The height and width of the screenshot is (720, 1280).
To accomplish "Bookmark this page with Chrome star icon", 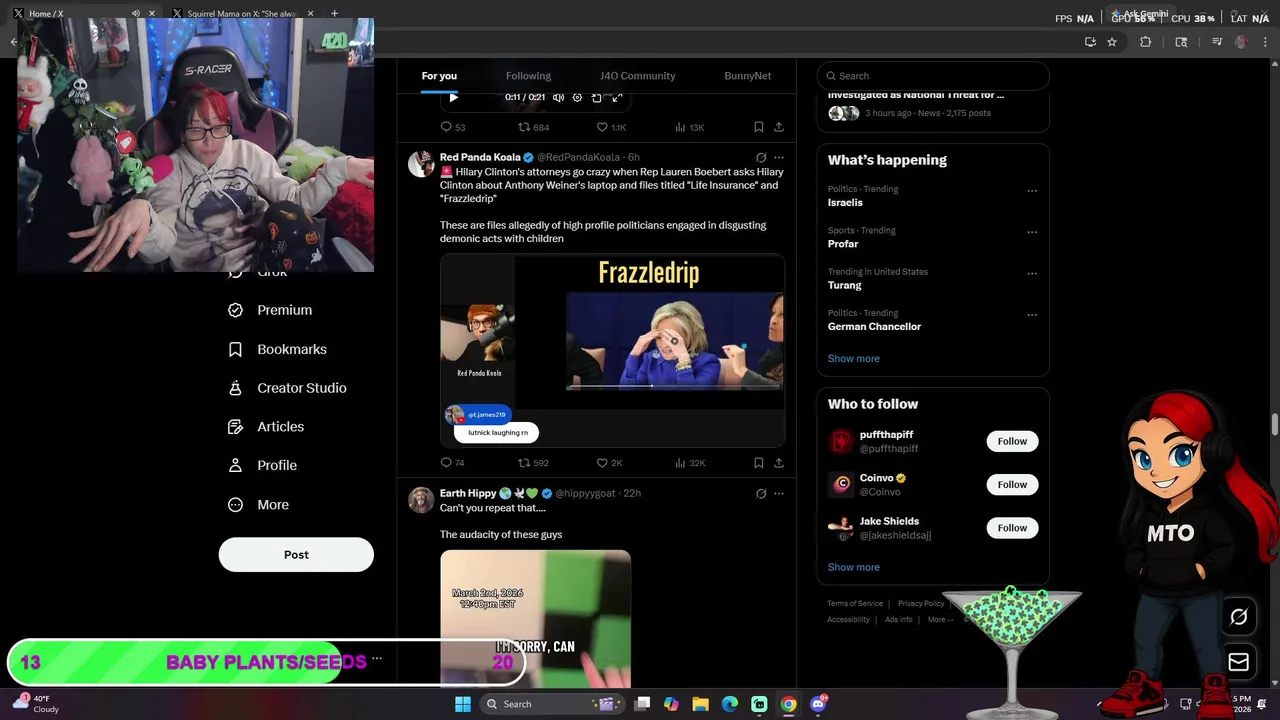I will (x=1112, y=42).
